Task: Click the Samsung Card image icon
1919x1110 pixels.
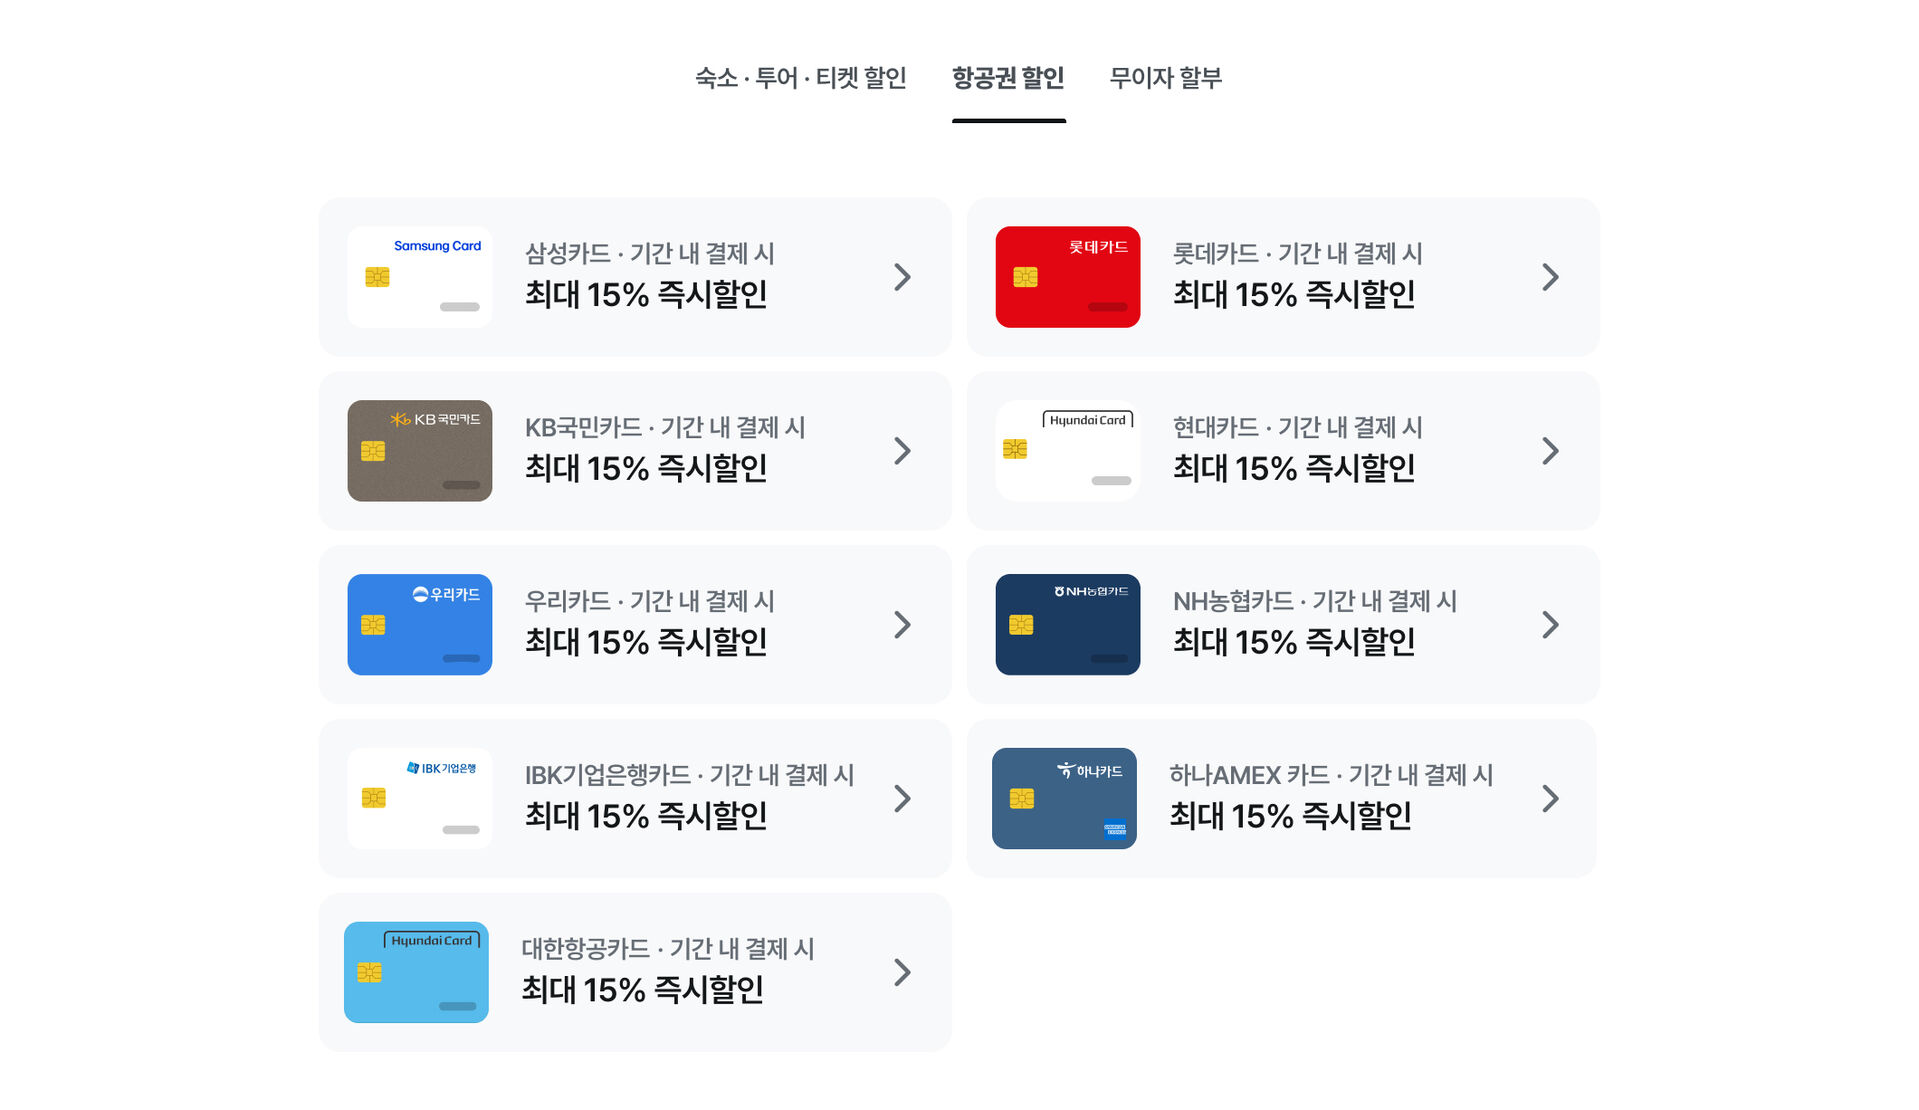Action: click(419, 277)
